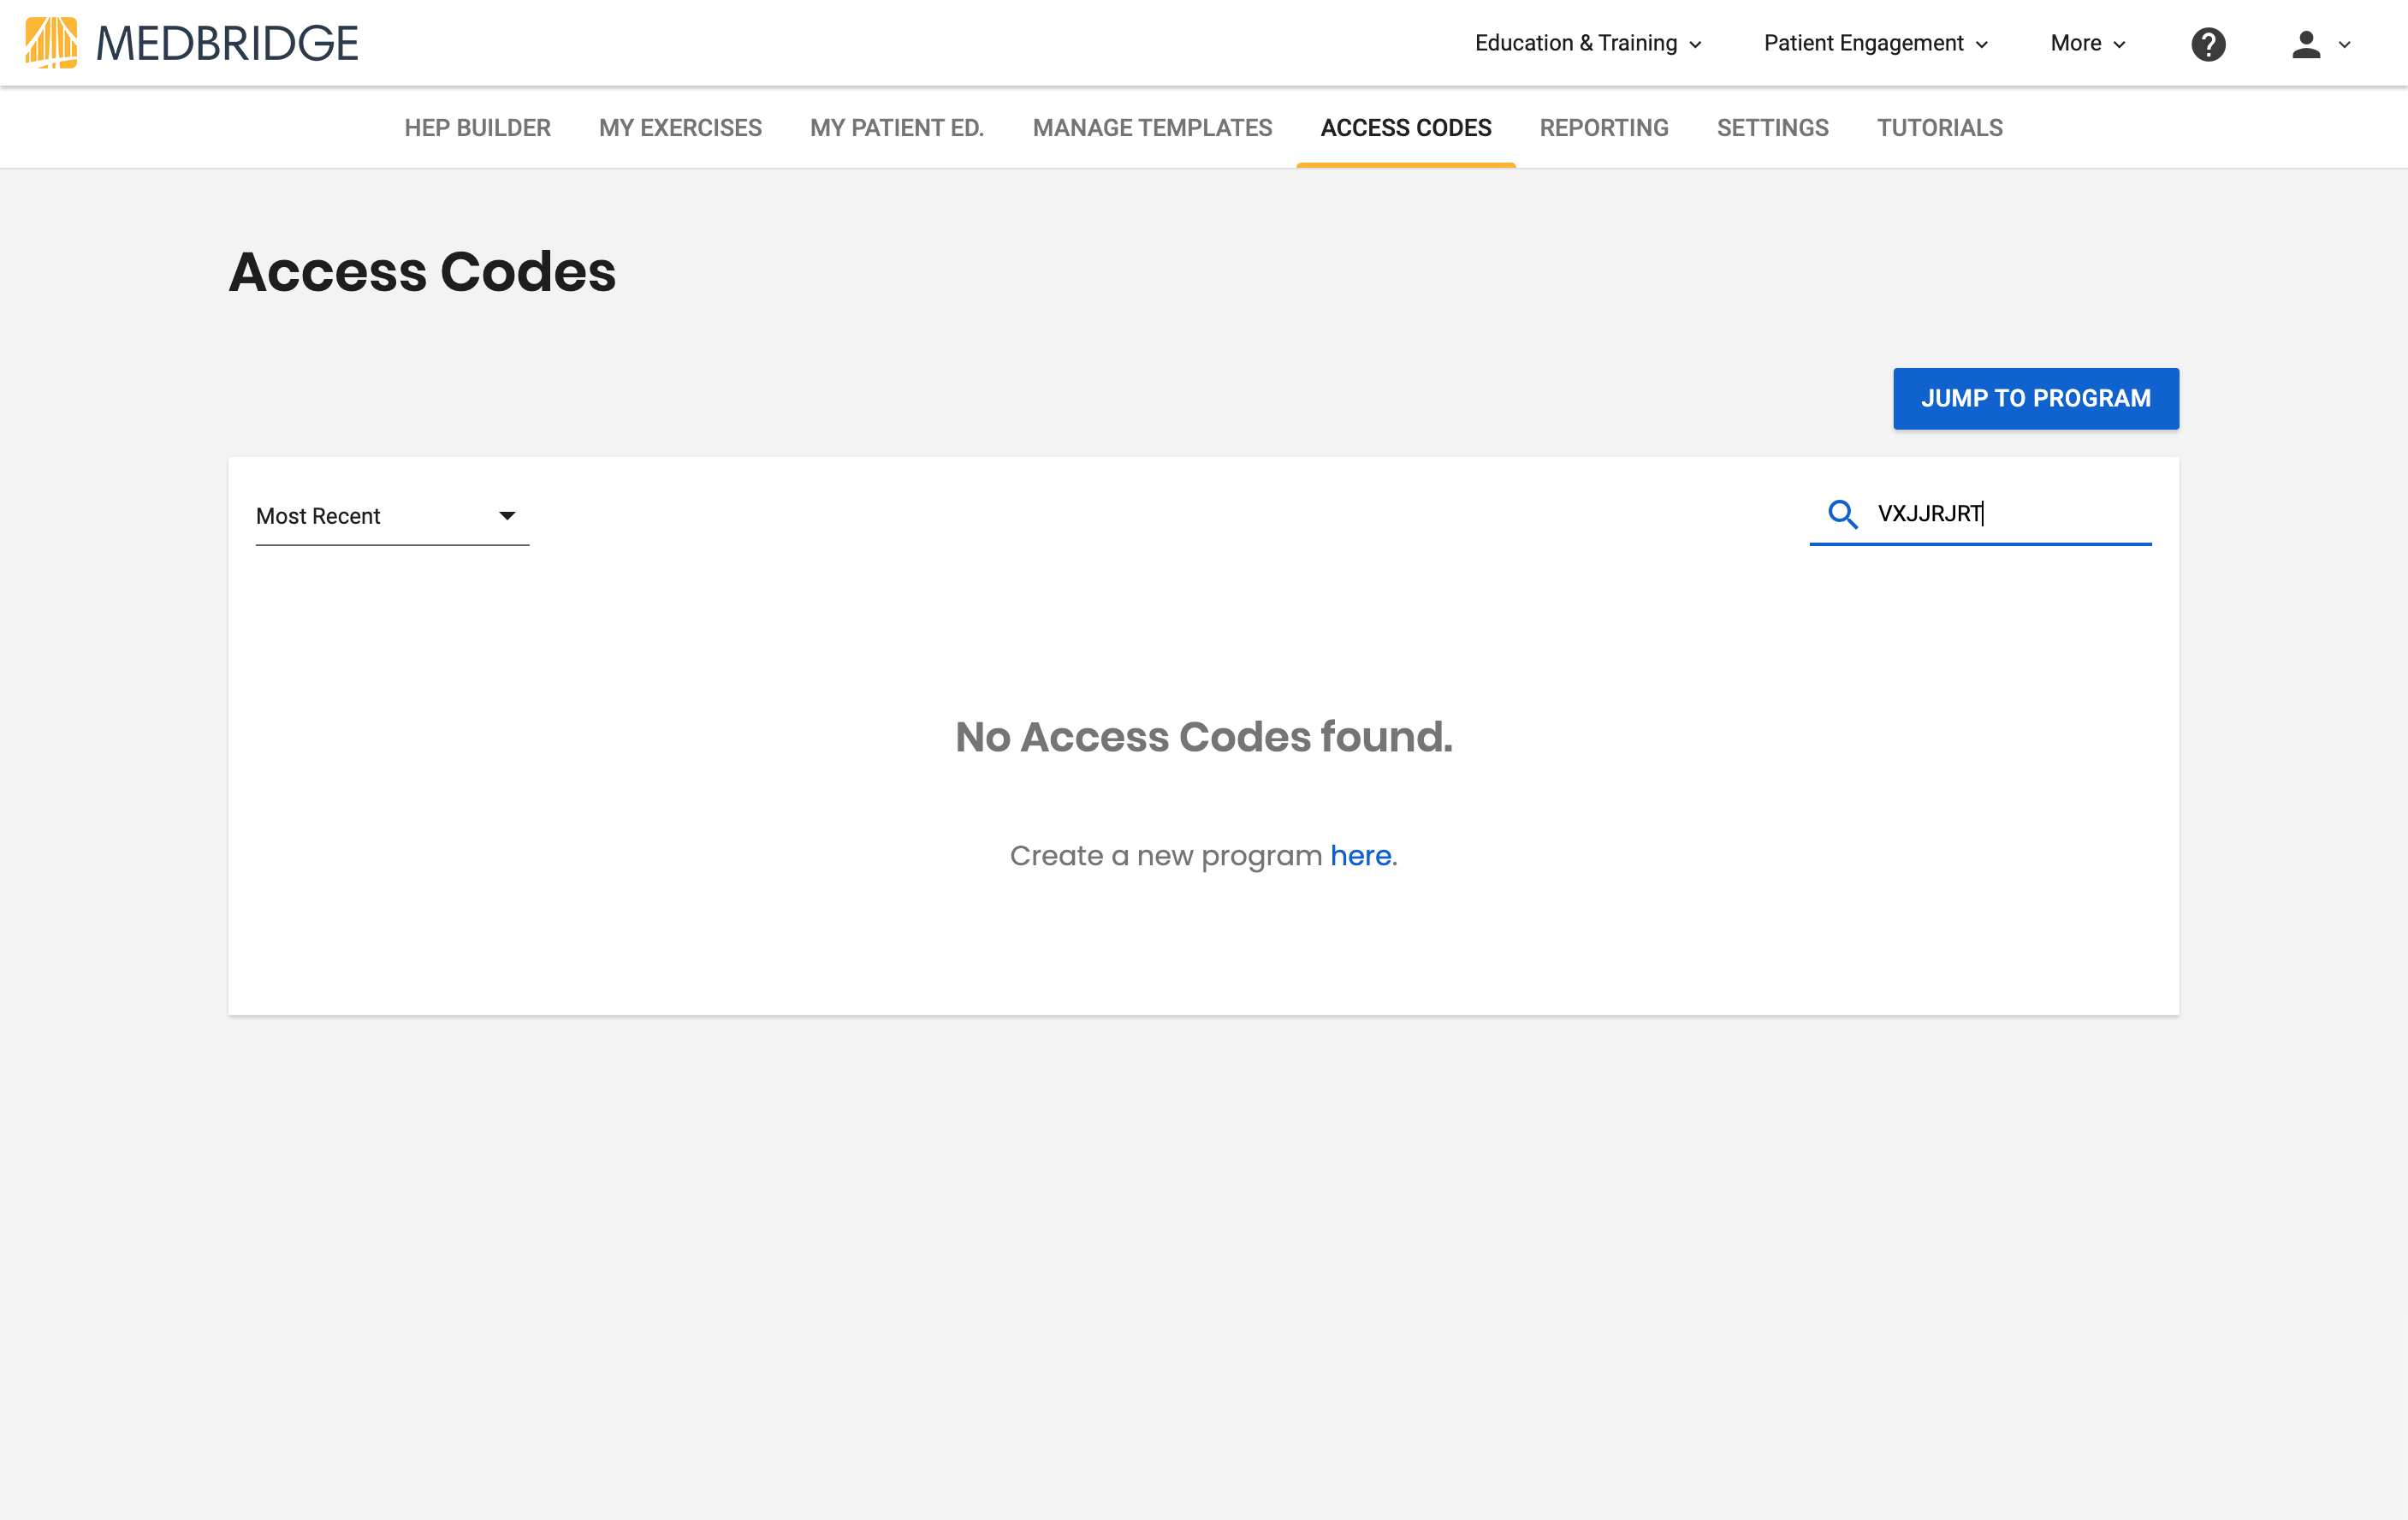Switch to the HEP Builder tab
The image size is (2408, 1520).
tap(478, 128)
